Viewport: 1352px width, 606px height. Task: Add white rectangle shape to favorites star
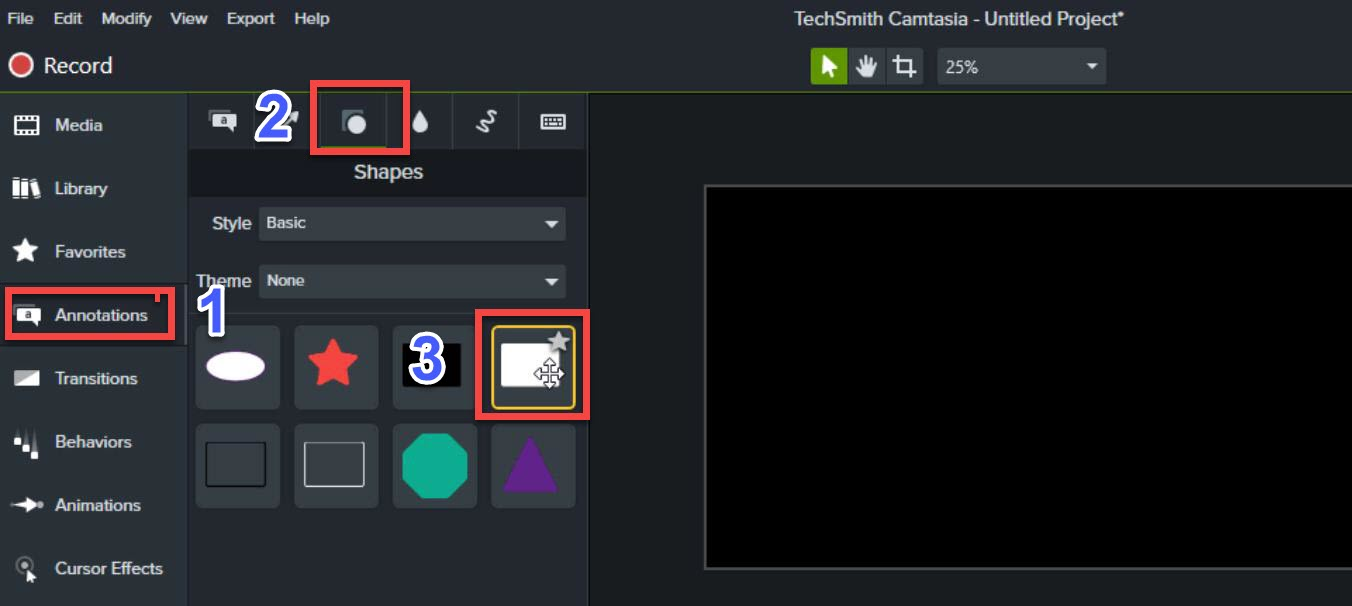coord(559,342)
